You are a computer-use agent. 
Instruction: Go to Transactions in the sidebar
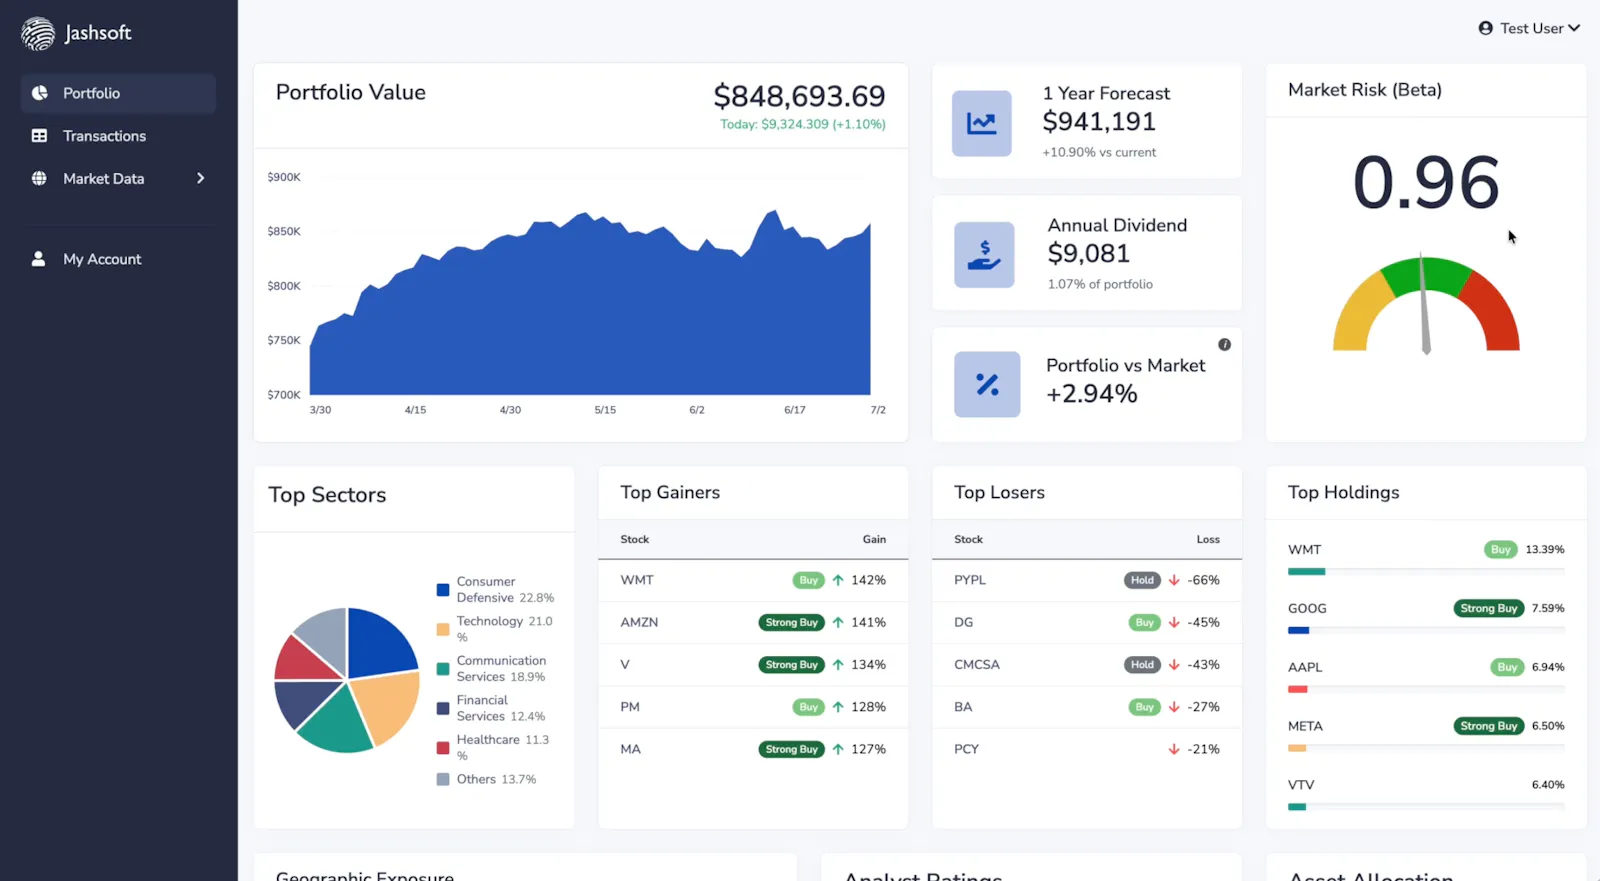(118, 136)
